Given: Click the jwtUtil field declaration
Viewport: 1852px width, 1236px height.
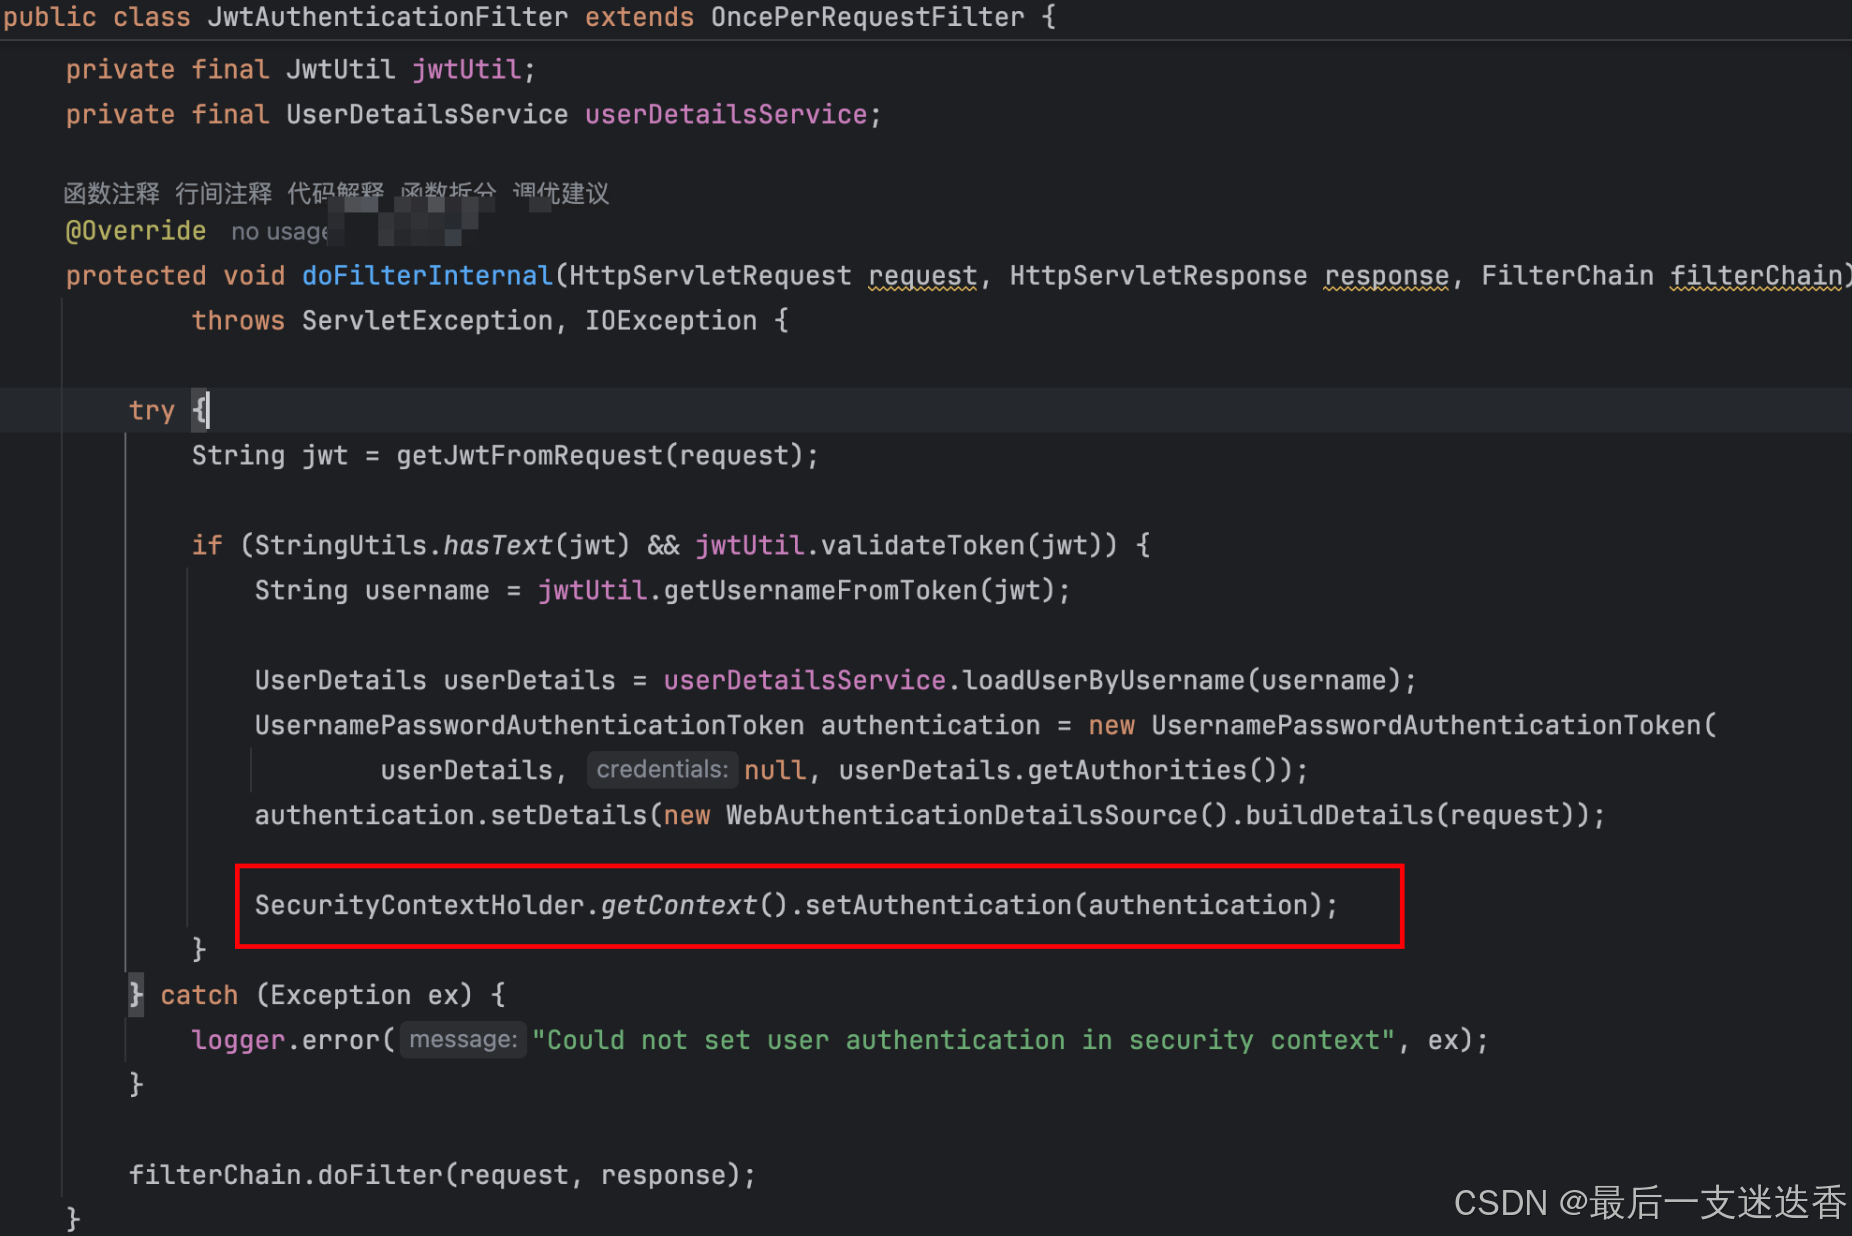Looking at the screenshot, I should pos(467,69).
